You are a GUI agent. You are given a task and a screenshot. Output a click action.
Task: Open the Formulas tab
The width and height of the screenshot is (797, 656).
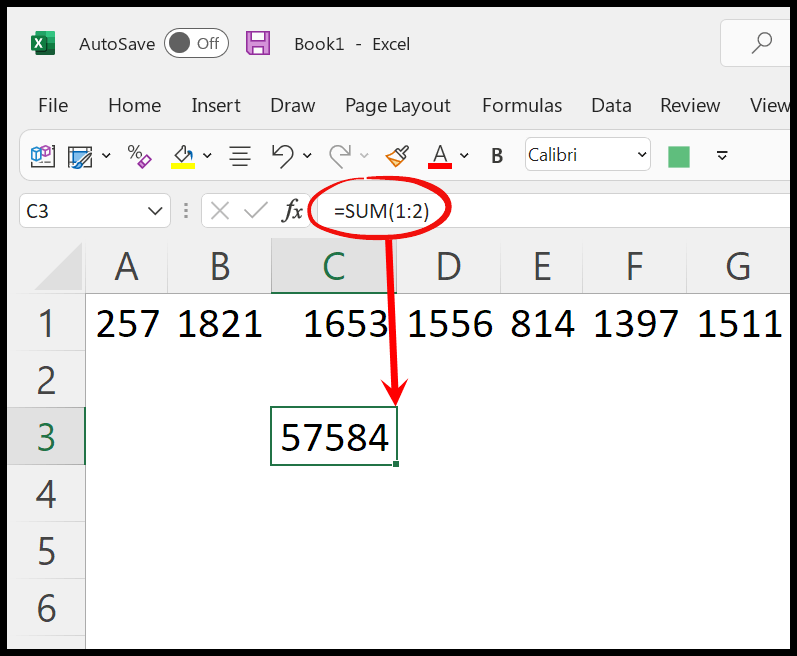[522, 105]
